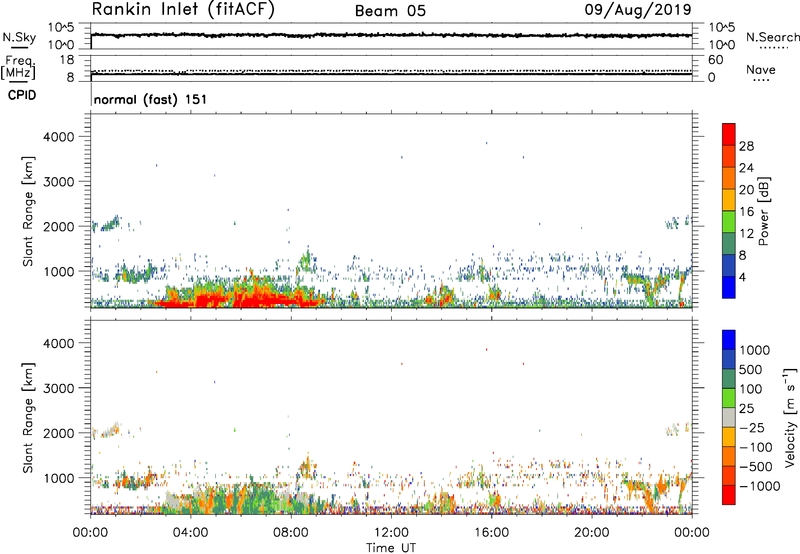Click the "Power [dB]" colorbar title

pyautogui.click(x=763, y=211)
